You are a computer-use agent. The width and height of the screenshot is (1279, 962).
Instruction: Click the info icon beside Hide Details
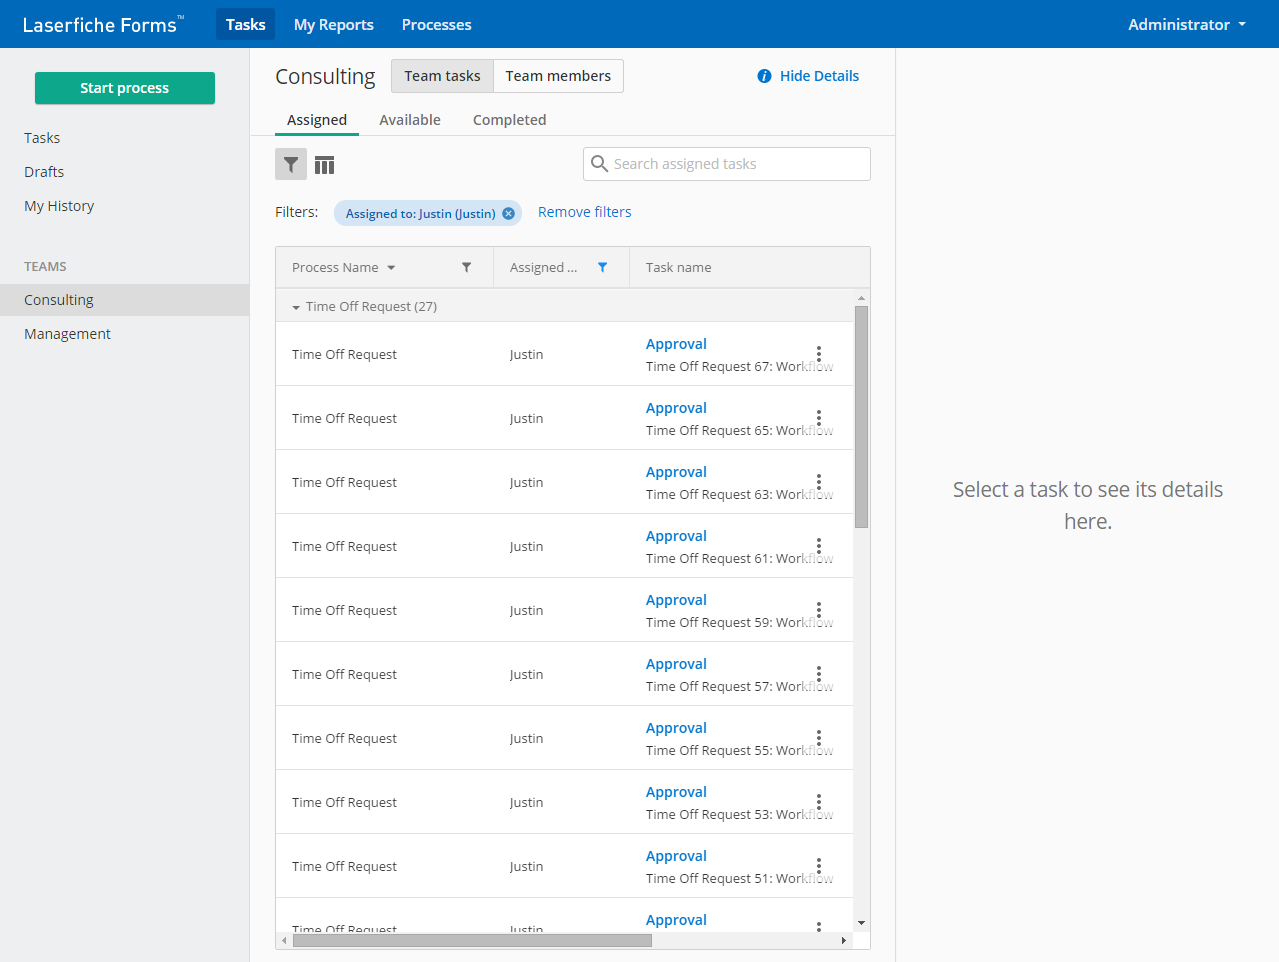(x=764, y=76)
